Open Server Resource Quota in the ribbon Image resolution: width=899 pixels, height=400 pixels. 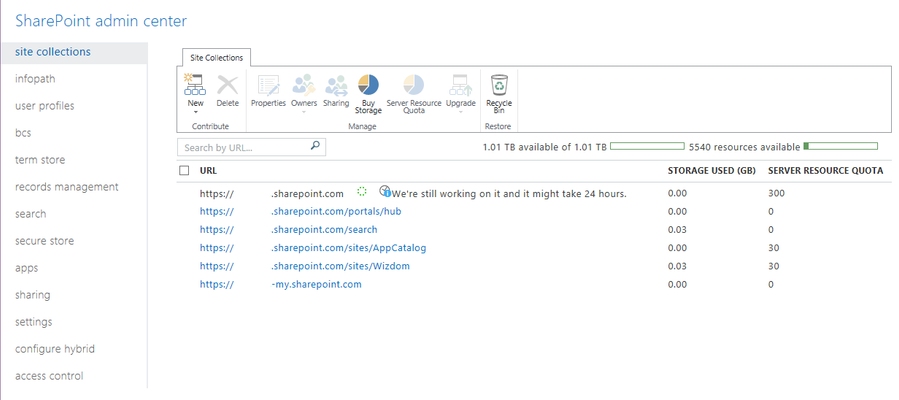tap(414, 93)
